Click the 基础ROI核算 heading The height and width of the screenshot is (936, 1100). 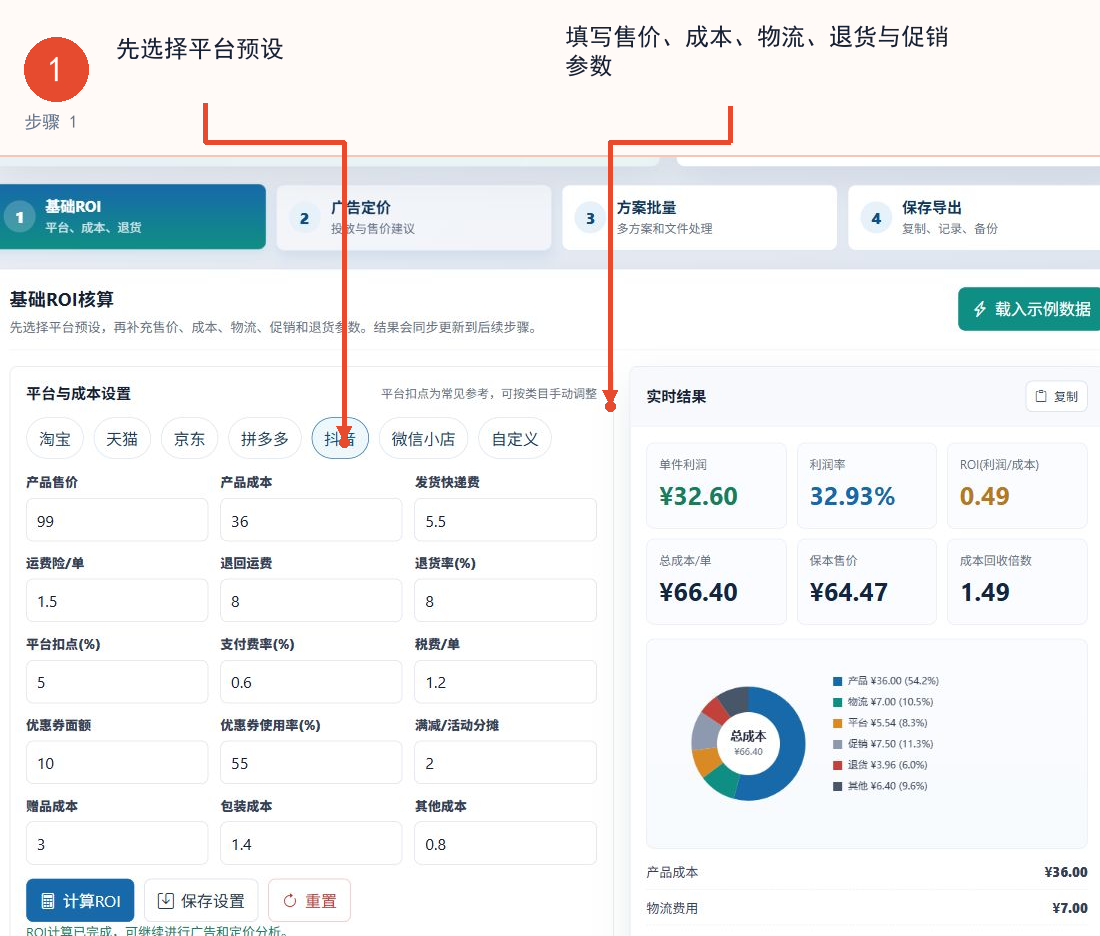click(62, 300)
